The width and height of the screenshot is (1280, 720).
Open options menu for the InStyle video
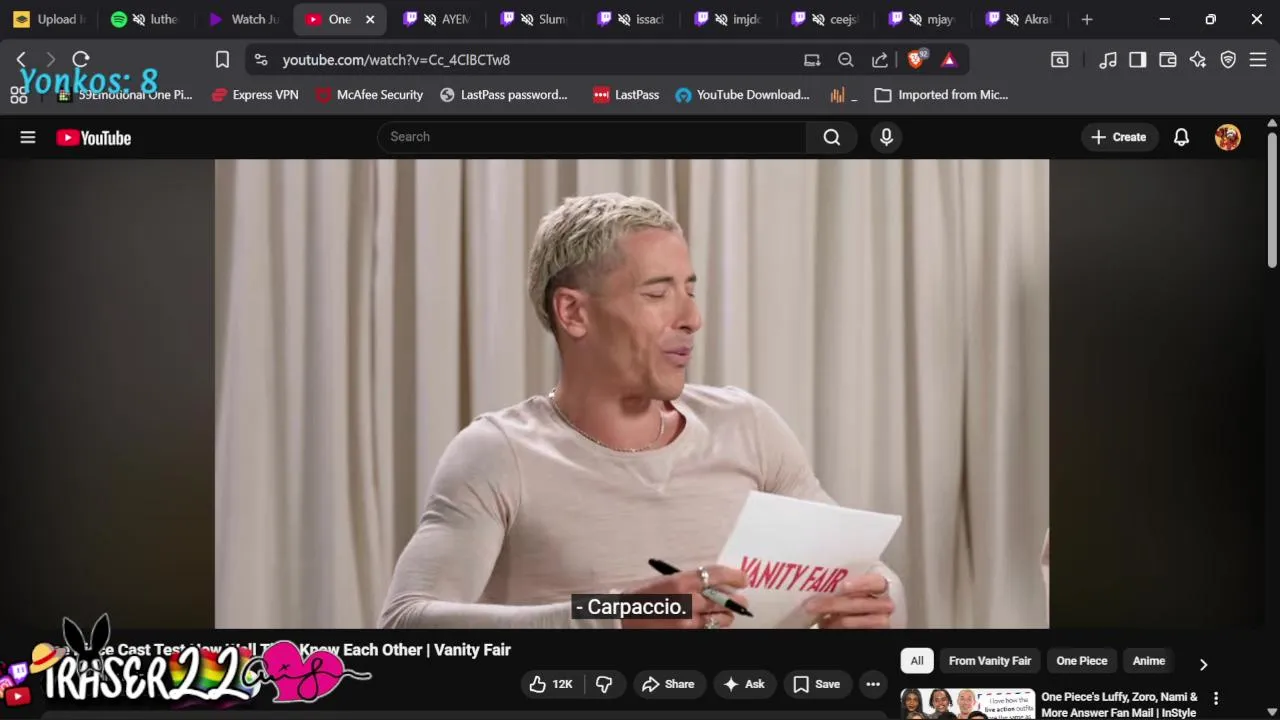pos(1216,698)
